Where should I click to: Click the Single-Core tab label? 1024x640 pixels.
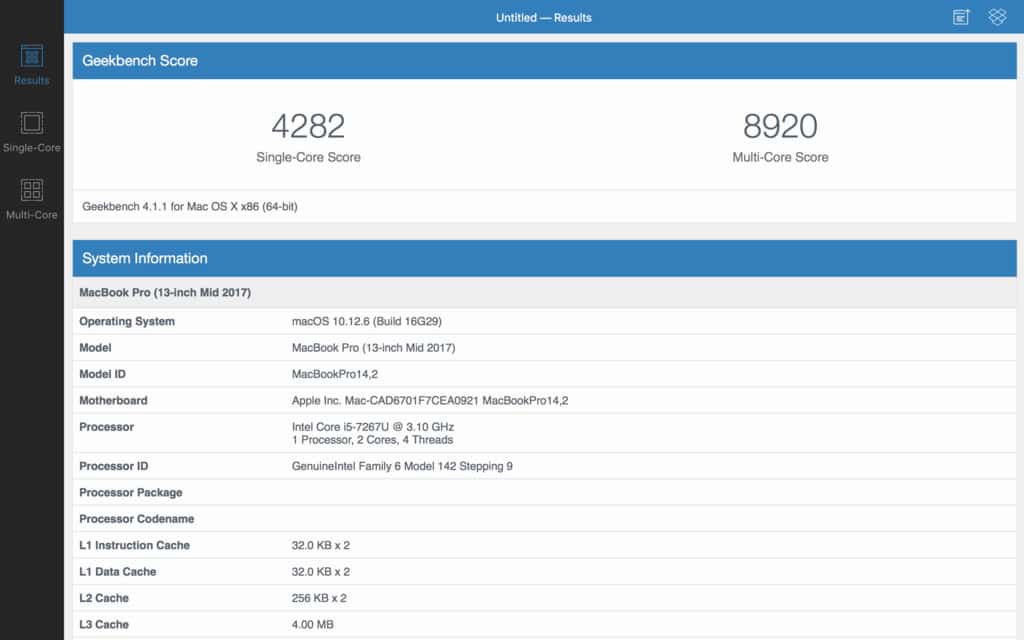31,148
